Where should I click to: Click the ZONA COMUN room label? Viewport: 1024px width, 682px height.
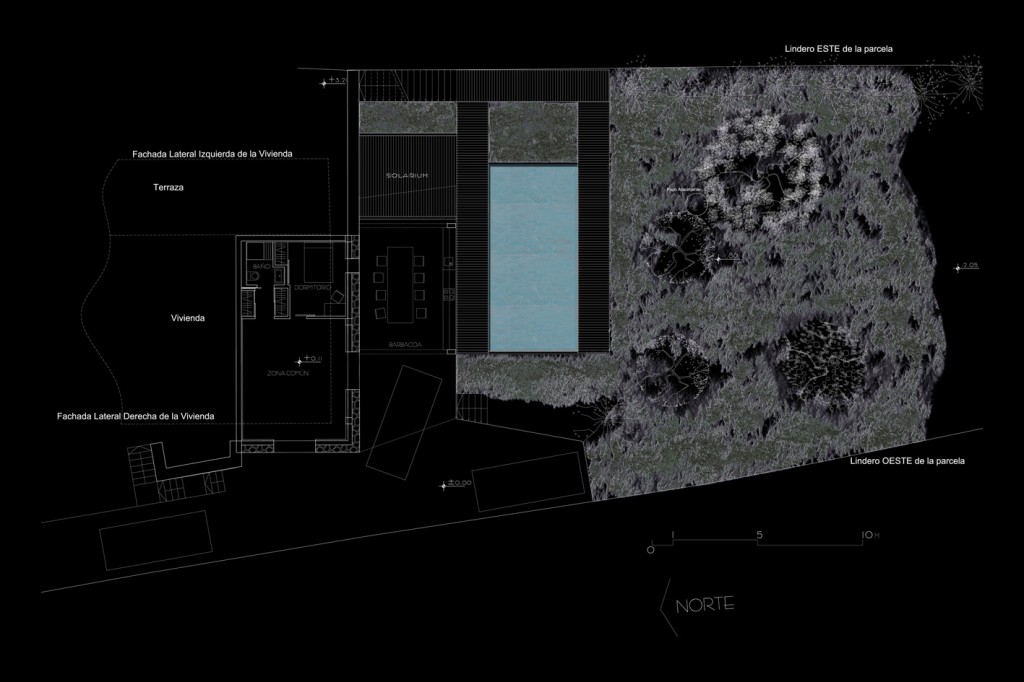tap(289, 372)
